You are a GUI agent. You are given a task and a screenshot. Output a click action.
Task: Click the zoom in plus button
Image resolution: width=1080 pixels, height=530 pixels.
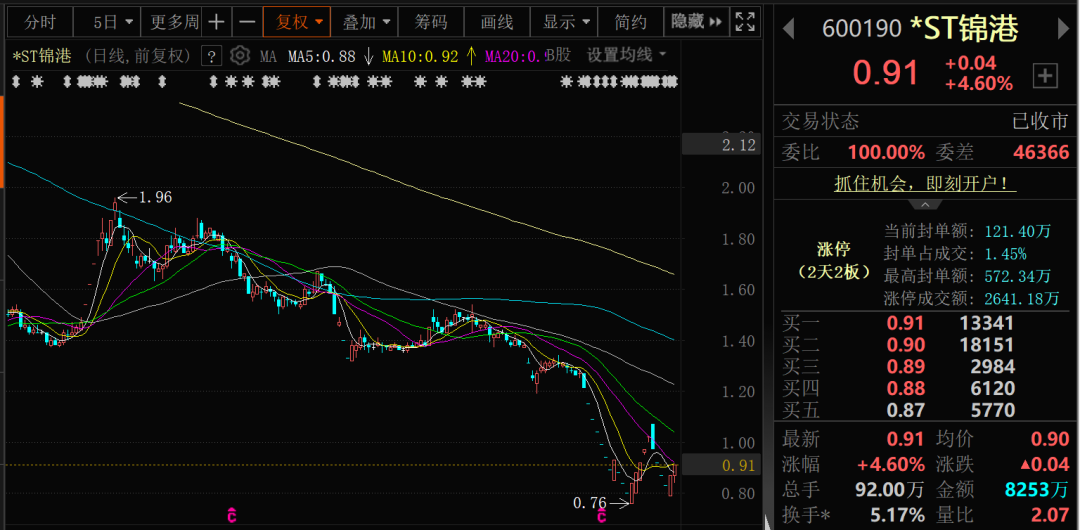pyautogui.click(x=217, y=21)
